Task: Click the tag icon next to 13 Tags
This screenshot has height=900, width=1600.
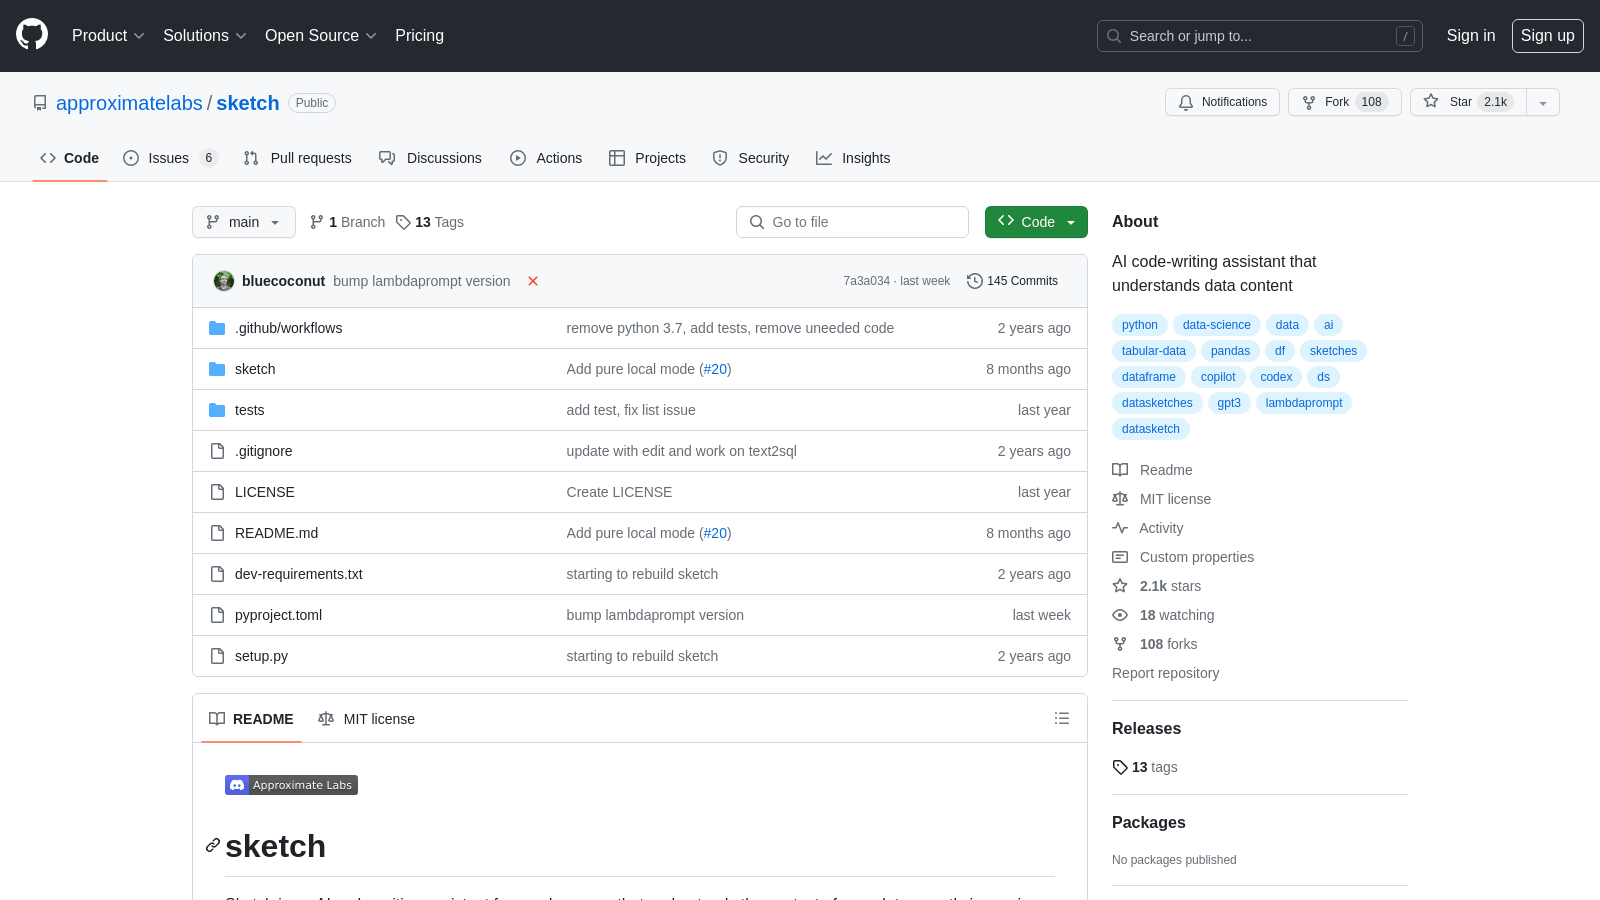Action: (403, 222)
